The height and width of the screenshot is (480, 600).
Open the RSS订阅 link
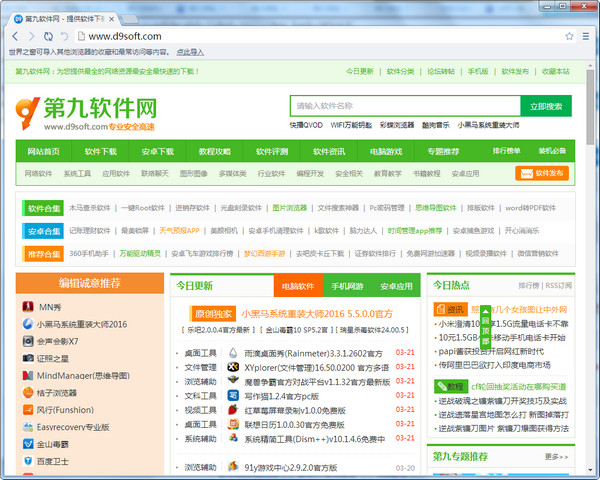click(558, 285)
